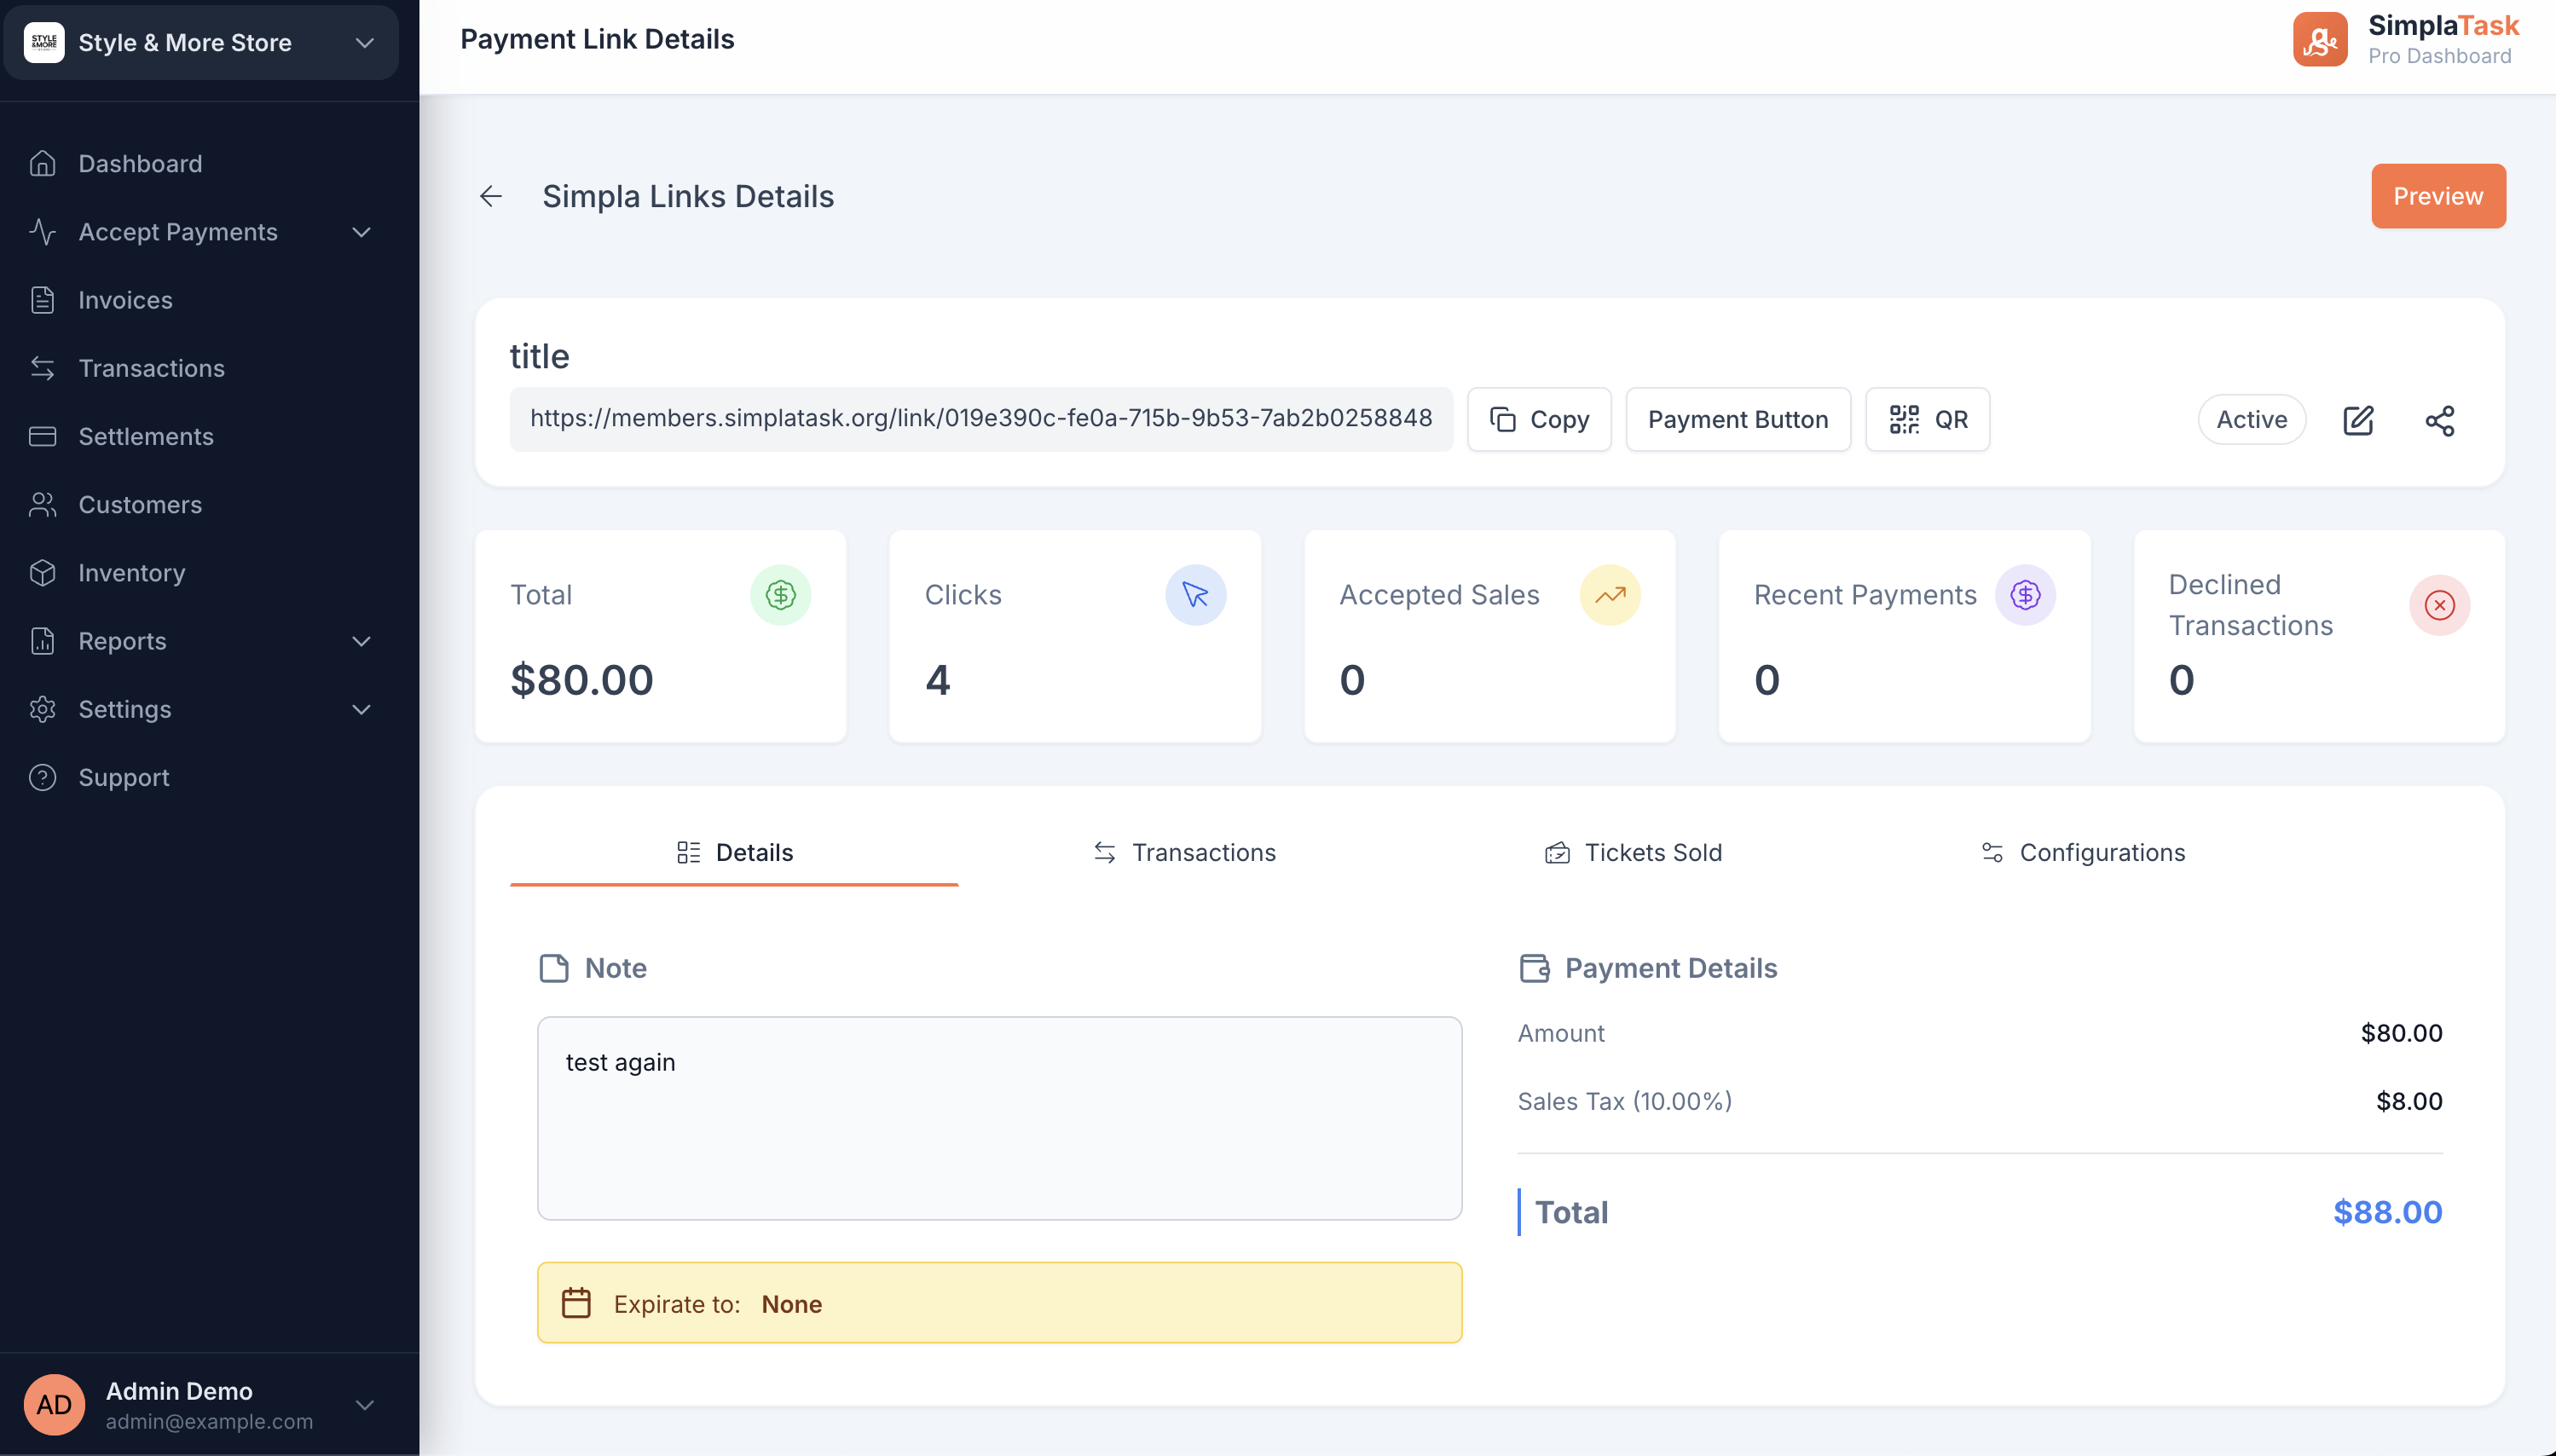Click the Transactions arrows icon in sidebar
This screenshot has height=1456, width=2556.
[42, 367]
